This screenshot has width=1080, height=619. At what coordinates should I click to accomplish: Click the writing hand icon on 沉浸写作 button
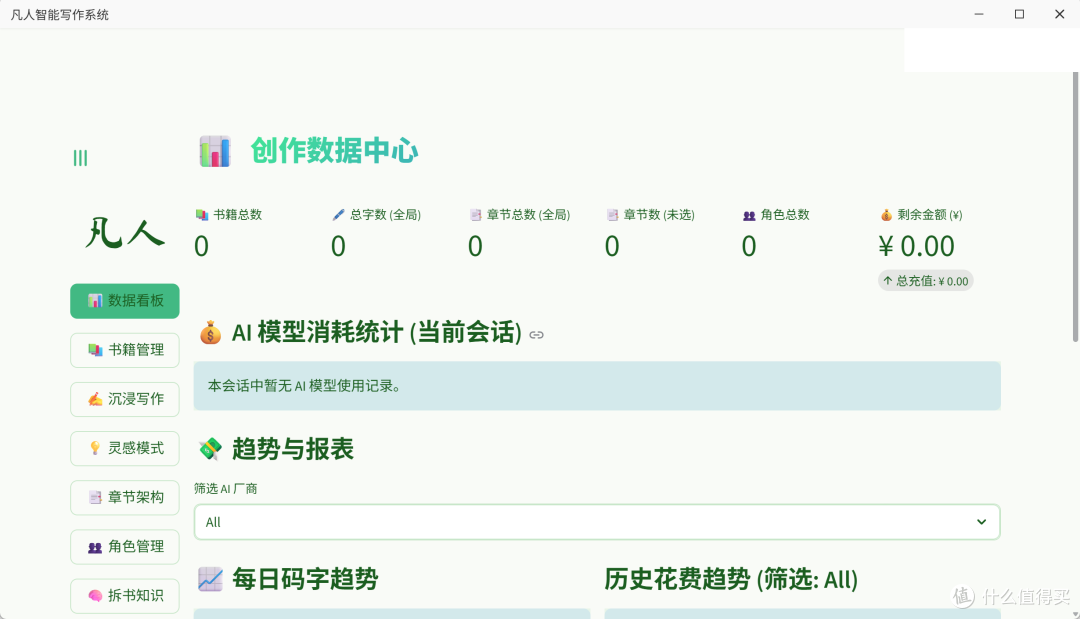95,399
